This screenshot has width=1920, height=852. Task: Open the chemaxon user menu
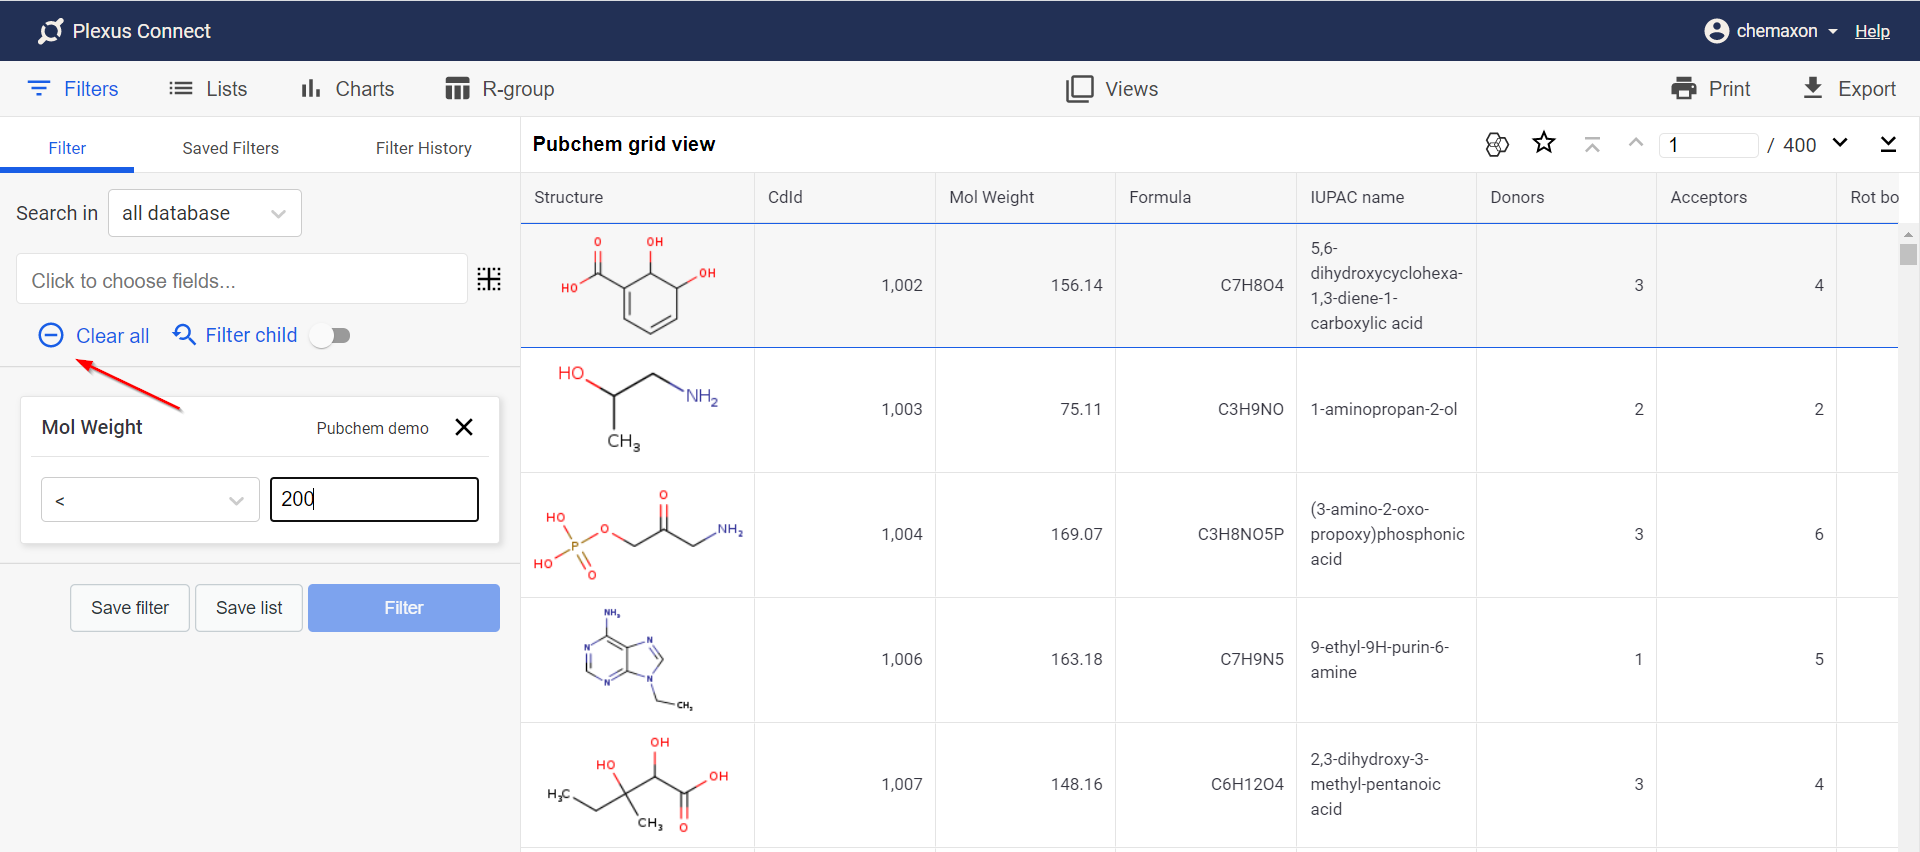[x=1770, y=31]
